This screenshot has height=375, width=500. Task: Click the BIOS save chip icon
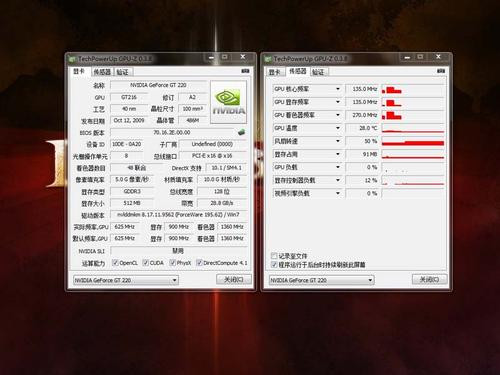point(242,132)
